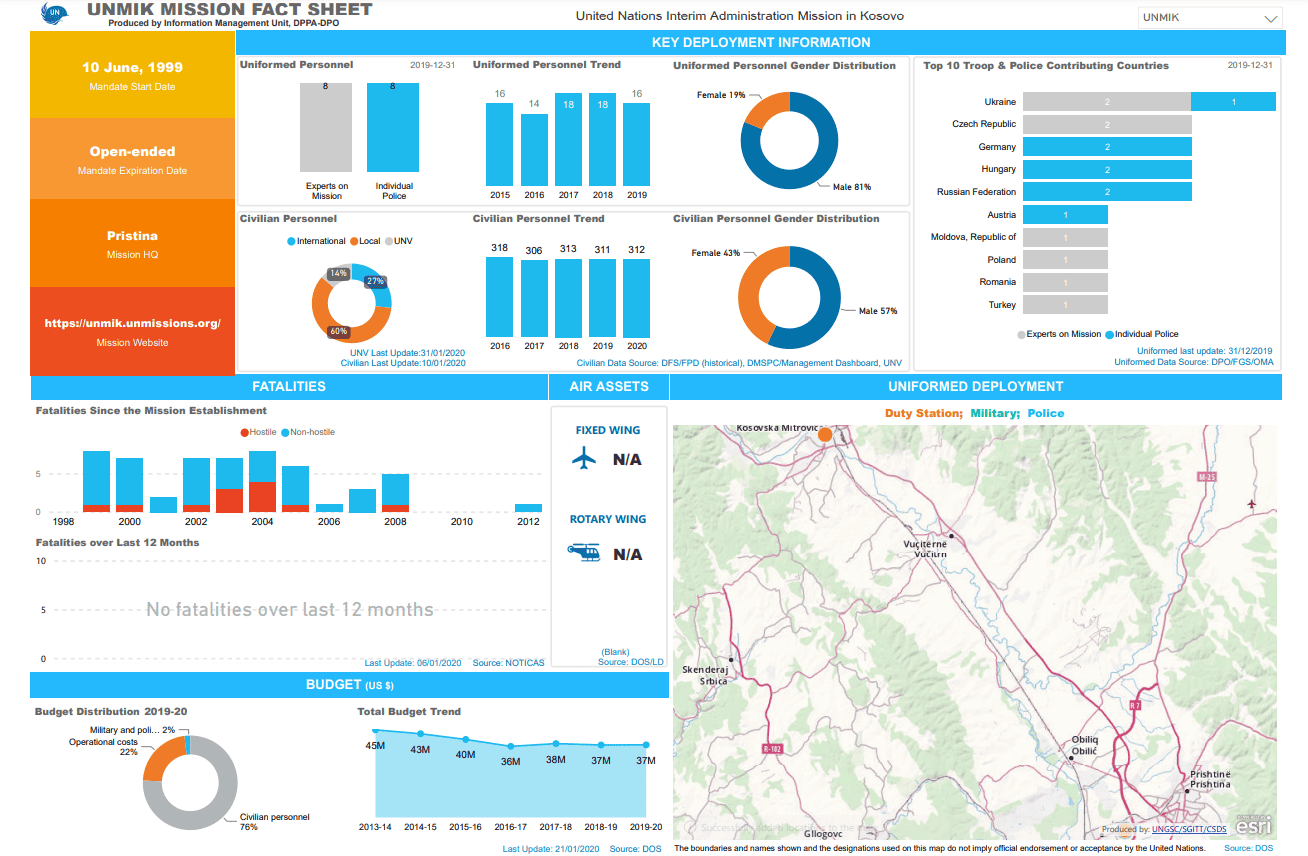Select the Open-ended Mandate Expiration tile
The width and height of the screenshot is (1308, 856).
coord(133,159)
